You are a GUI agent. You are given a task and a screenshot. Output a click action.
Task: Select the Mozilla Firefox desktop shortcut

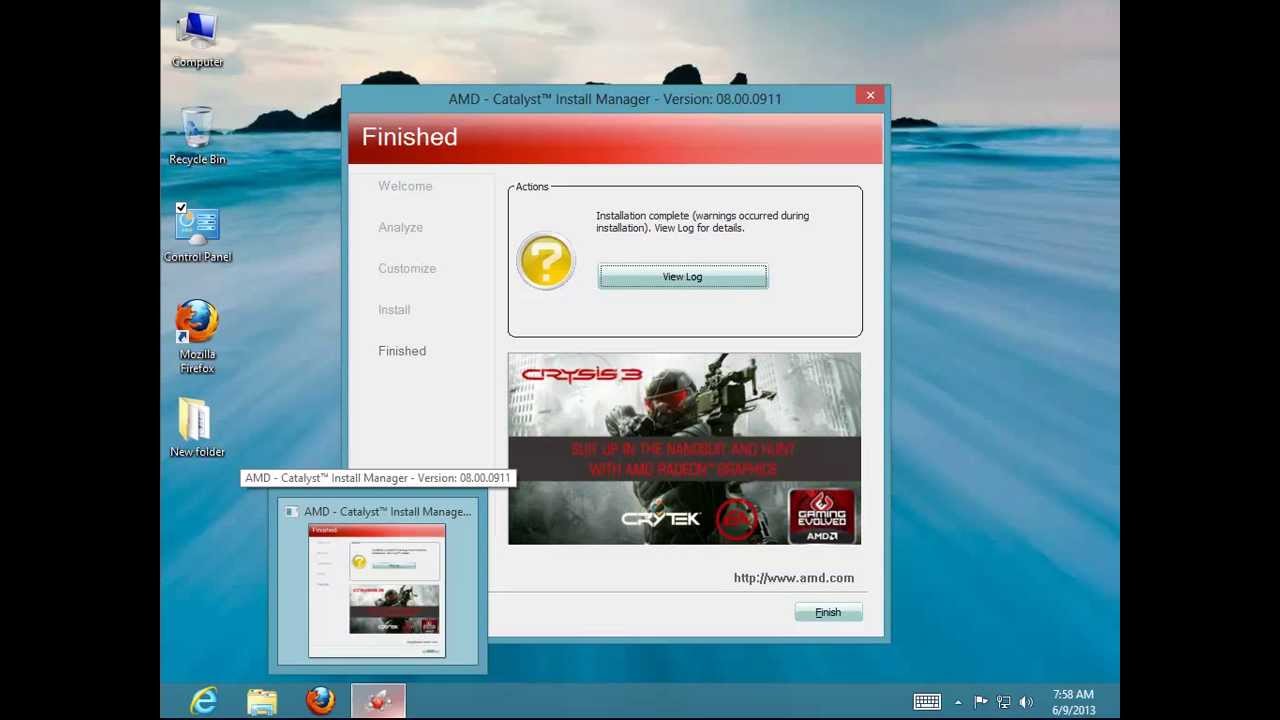tap(197, 337)
